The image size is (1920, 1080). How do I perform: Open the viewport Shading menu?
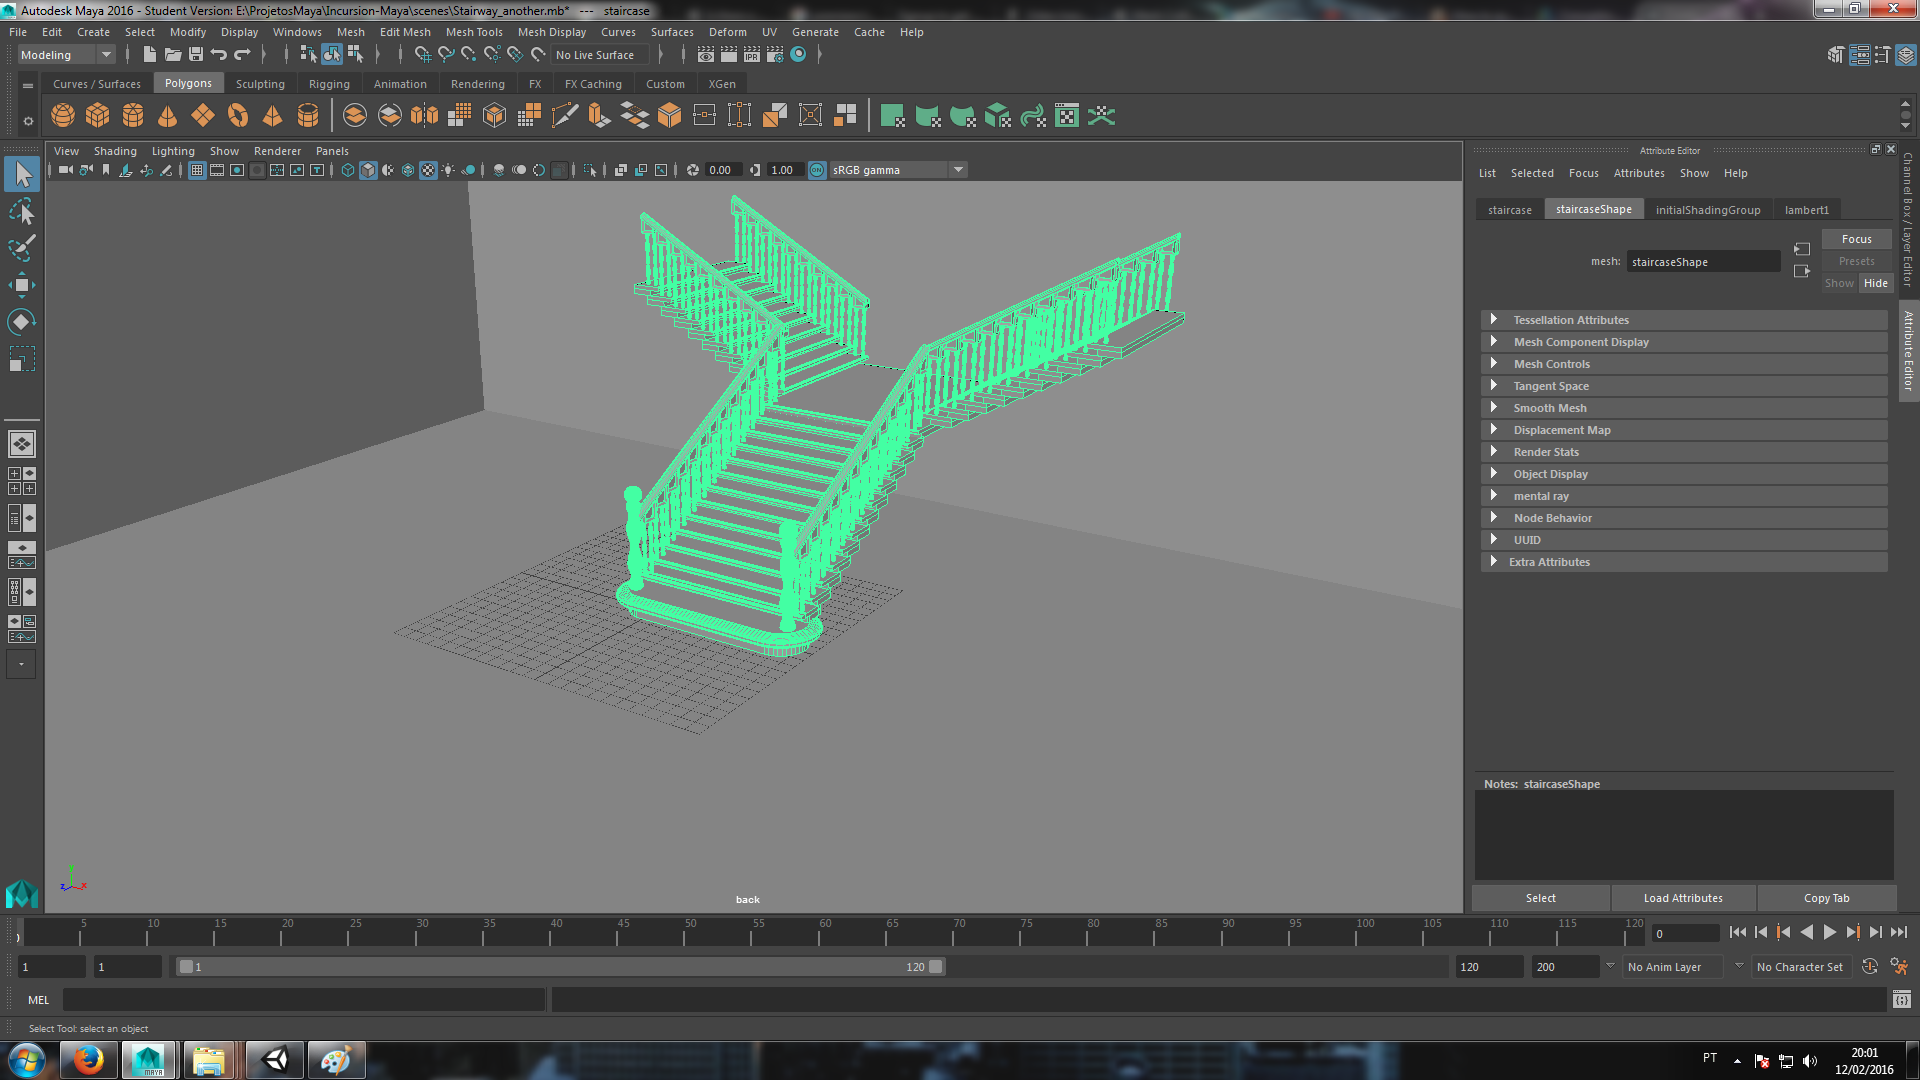pos(115,151)
